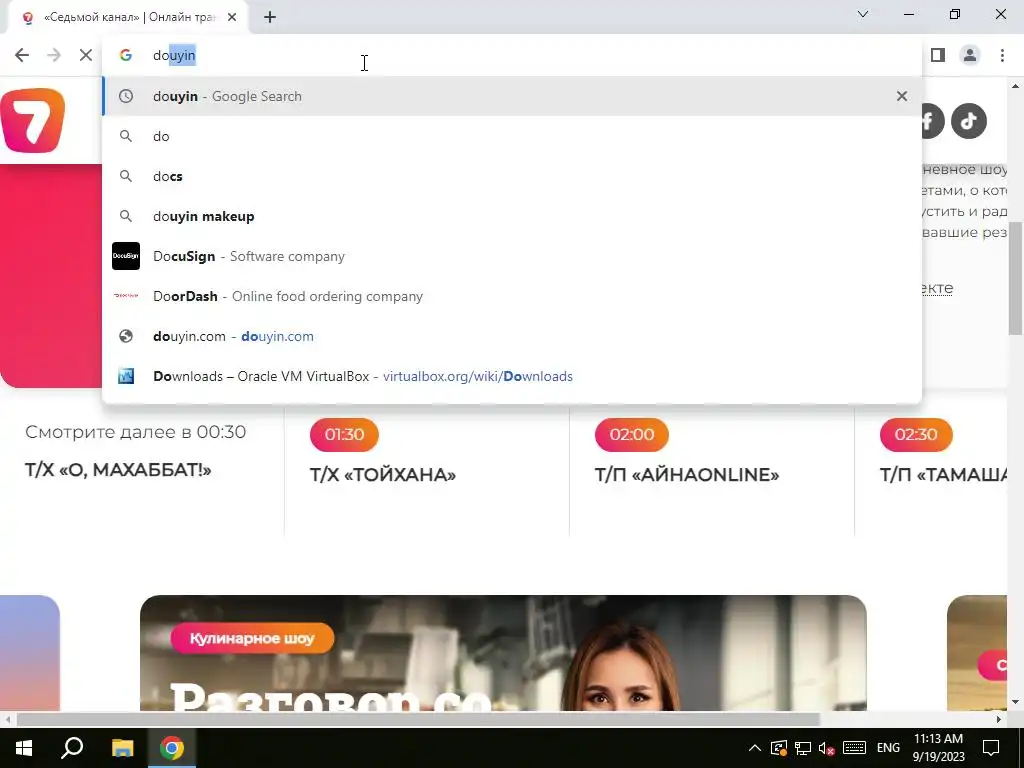Show hidden system tray icons
Image resolution: width=1024 pixels, height=768 pixels.
click(754, 748)
